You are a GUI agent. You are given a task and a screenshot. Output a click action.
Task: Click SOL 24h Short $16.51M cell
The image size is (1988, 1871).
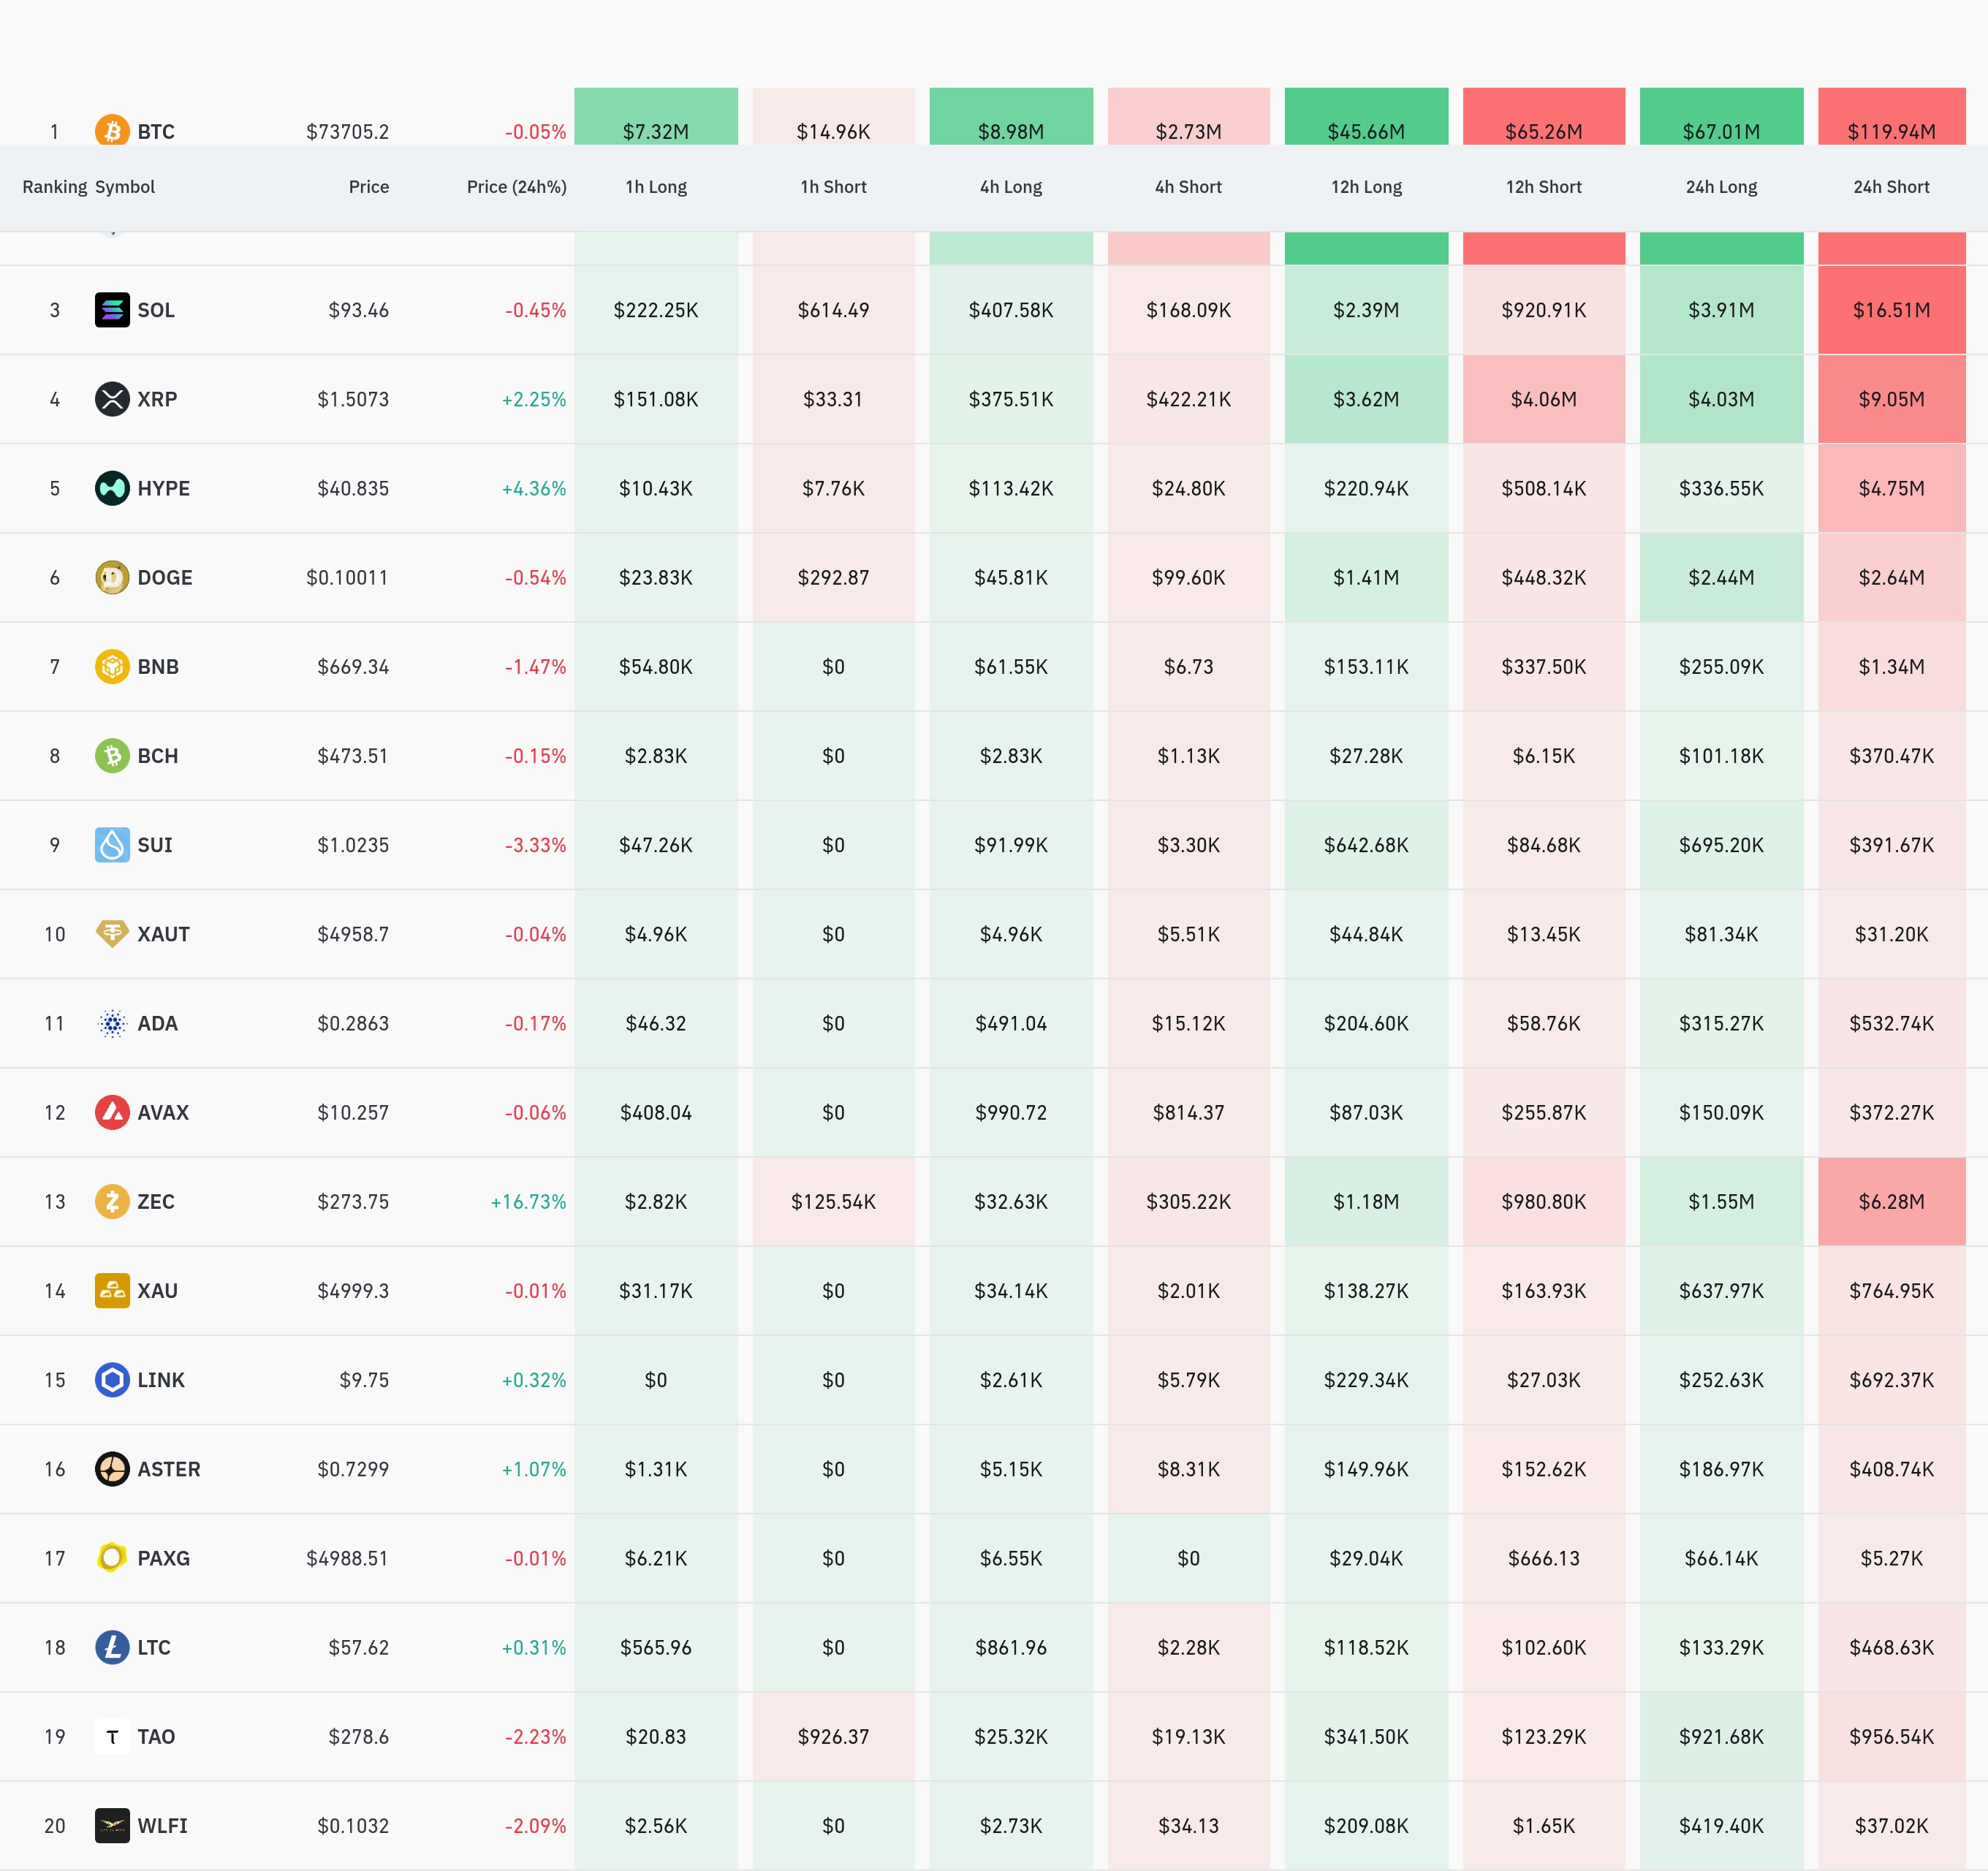click(x=1890, y=310)
